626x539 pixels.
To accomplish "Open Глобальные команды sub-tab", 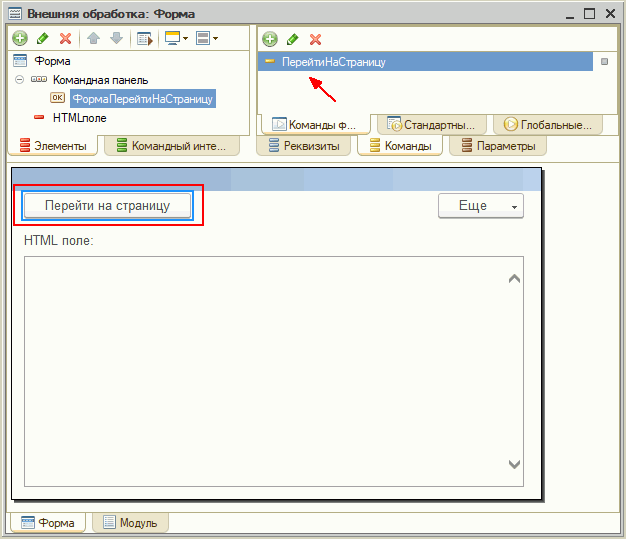I will pyautogui.click(x=548, y=125).
